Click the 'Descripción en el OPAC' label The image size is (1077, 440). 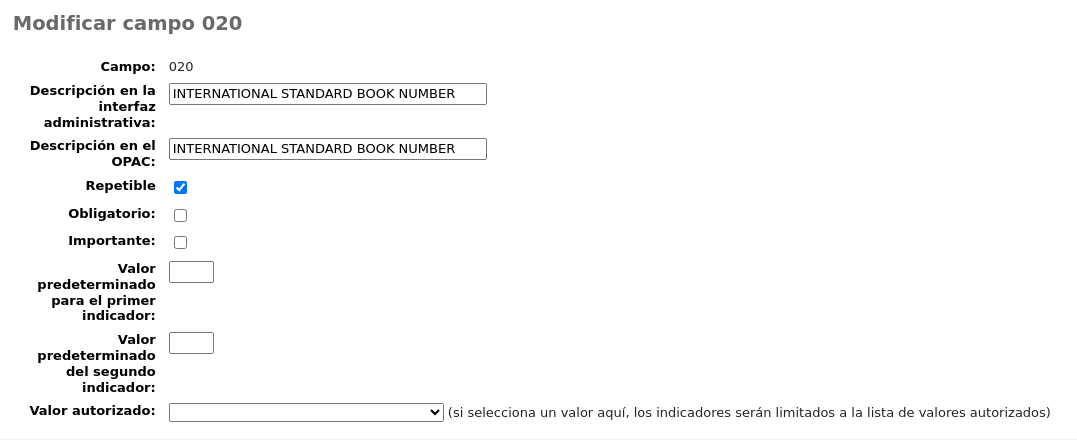[x=93, y=153]
